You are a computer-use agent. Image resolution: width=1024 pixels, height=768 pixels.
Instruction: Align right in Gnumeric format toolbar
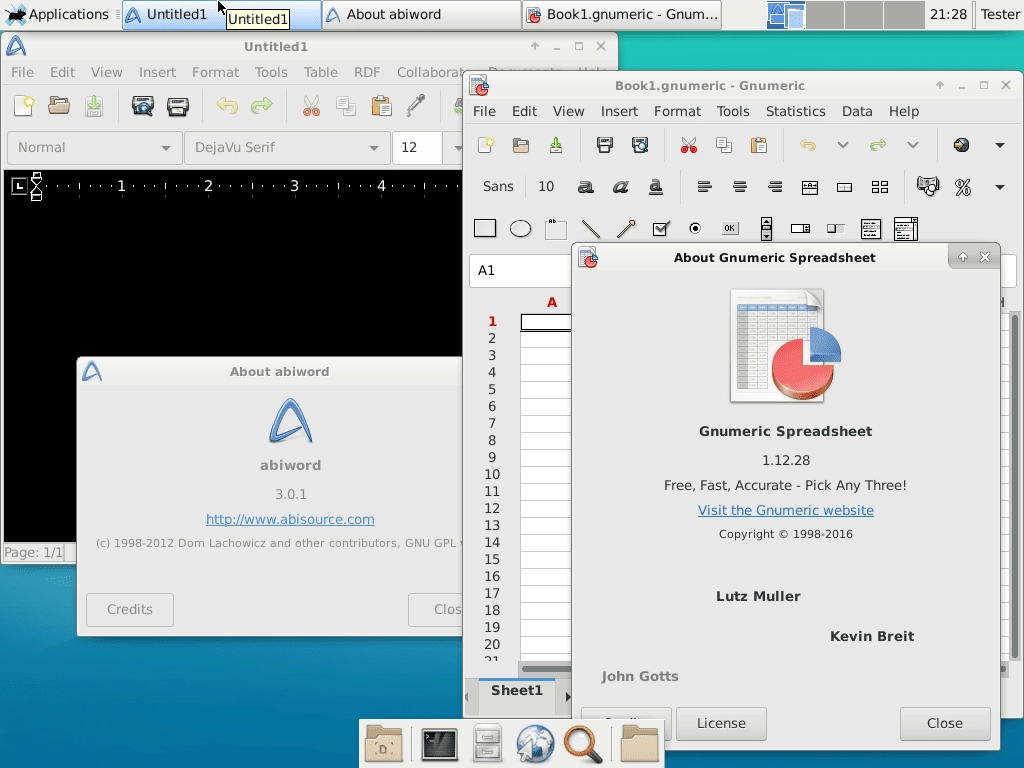tap(775, 187)
